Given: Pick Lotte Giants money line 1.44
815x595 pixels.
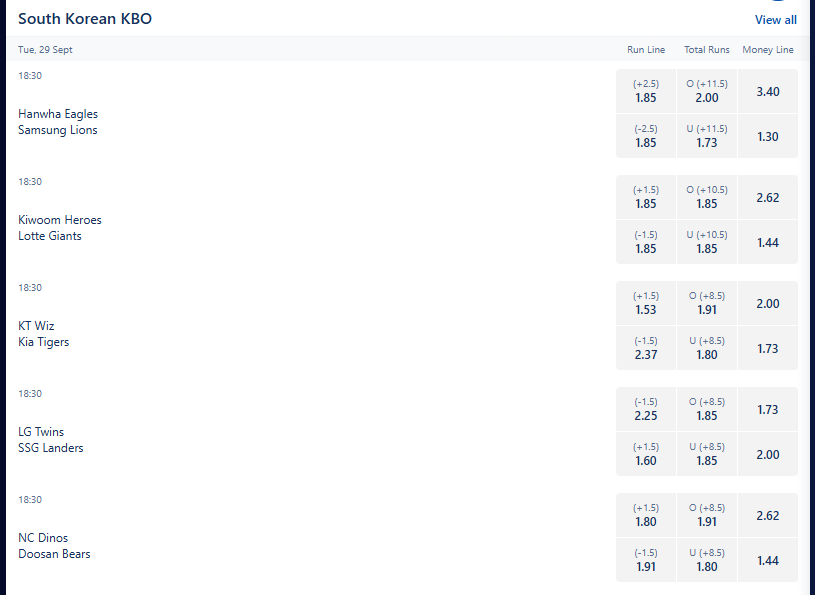Looking at the screenshot, I should click(768, 242).
